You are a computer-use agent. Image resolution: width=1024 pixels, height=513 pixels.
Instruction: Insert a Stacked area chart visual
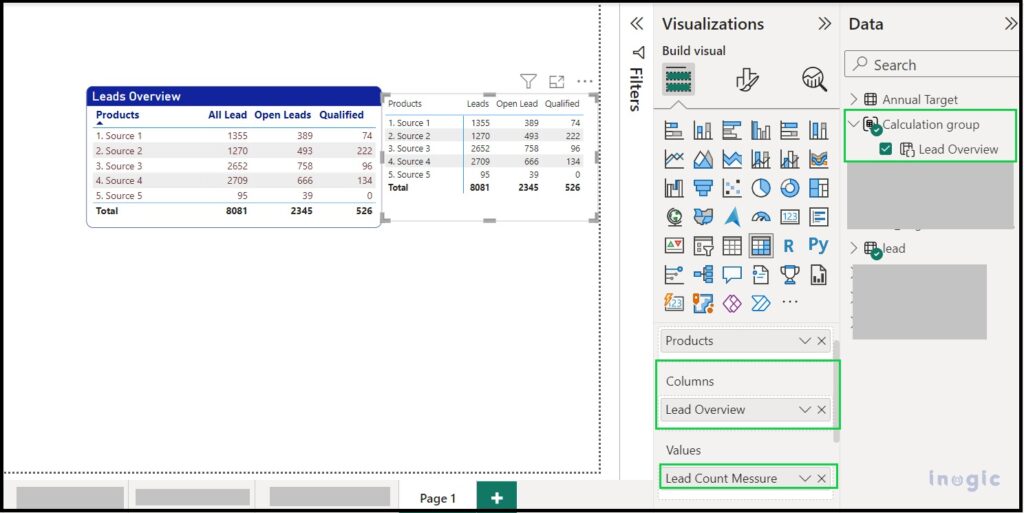click(x=731, y=159)
